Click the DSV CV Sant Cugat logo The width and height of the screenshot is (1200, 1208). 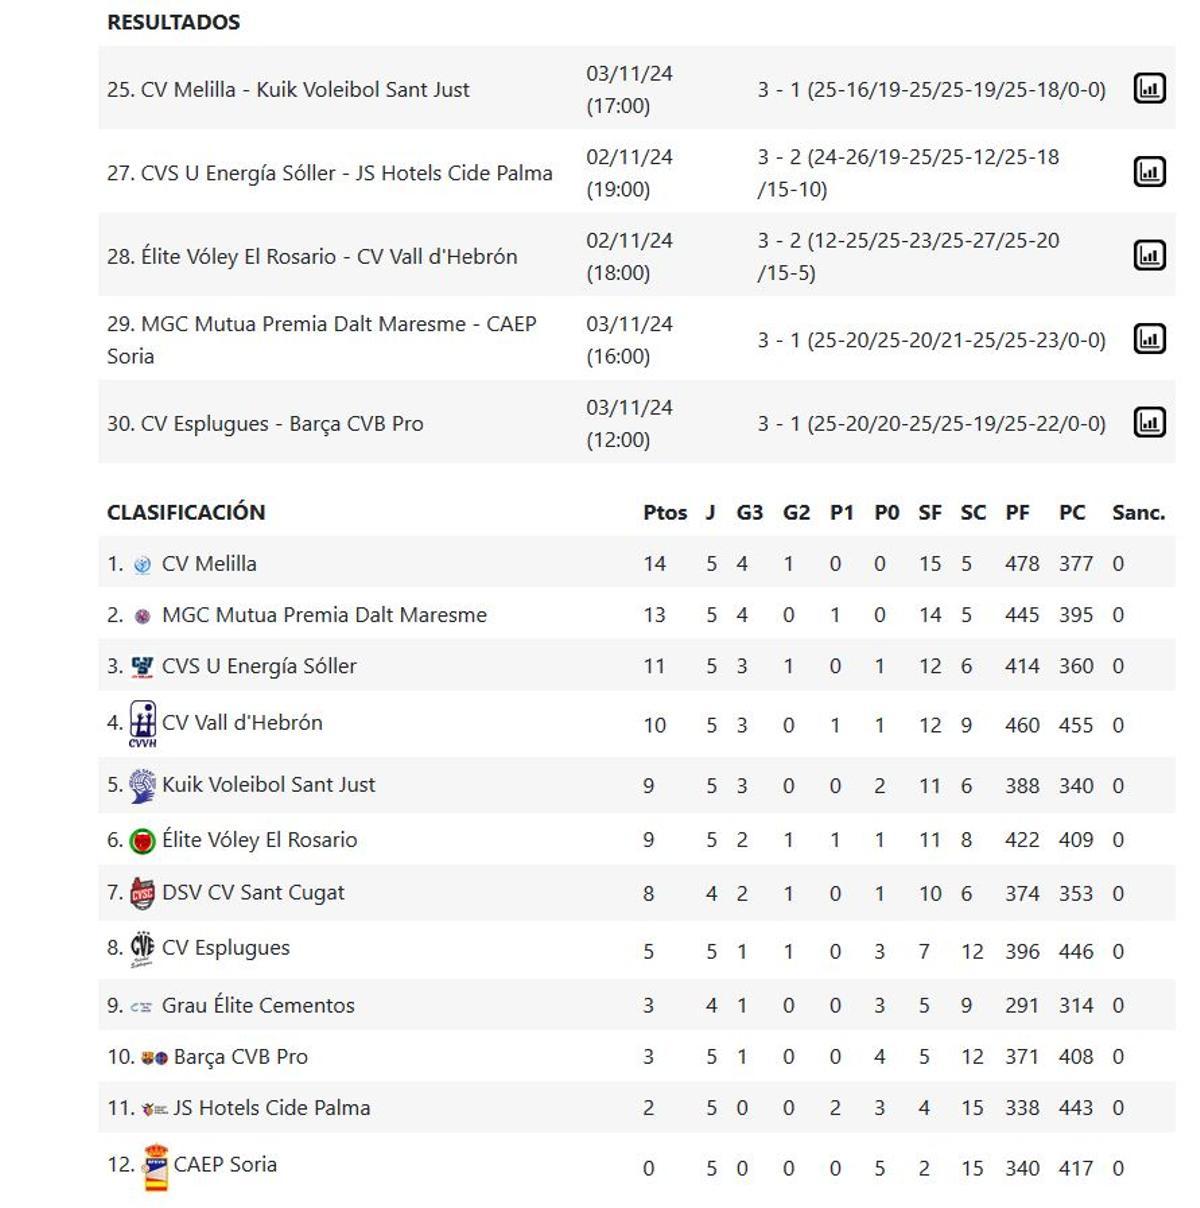141,892
